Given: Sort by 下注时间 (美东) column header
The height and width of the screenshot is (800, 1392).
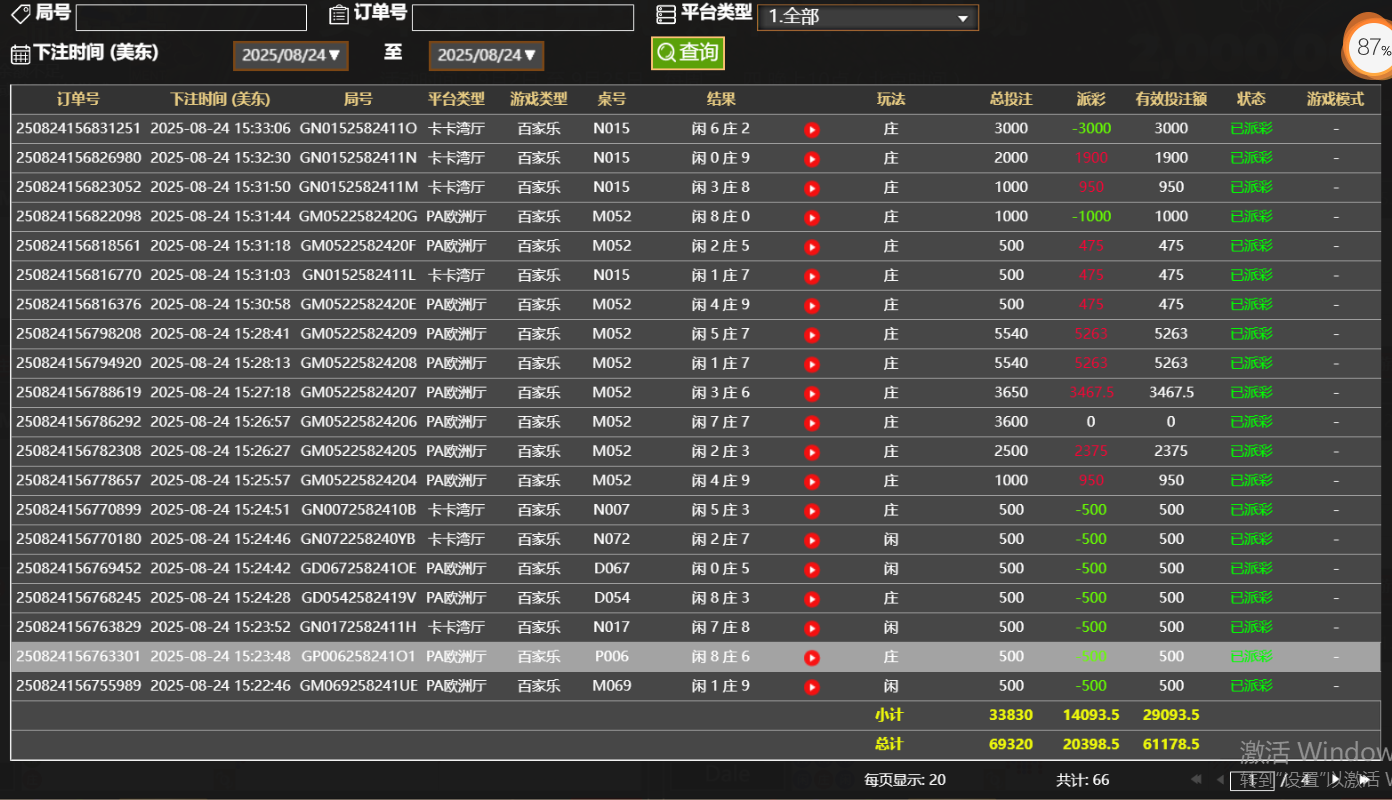Looking at the screenshot, I should coord(220,99).
